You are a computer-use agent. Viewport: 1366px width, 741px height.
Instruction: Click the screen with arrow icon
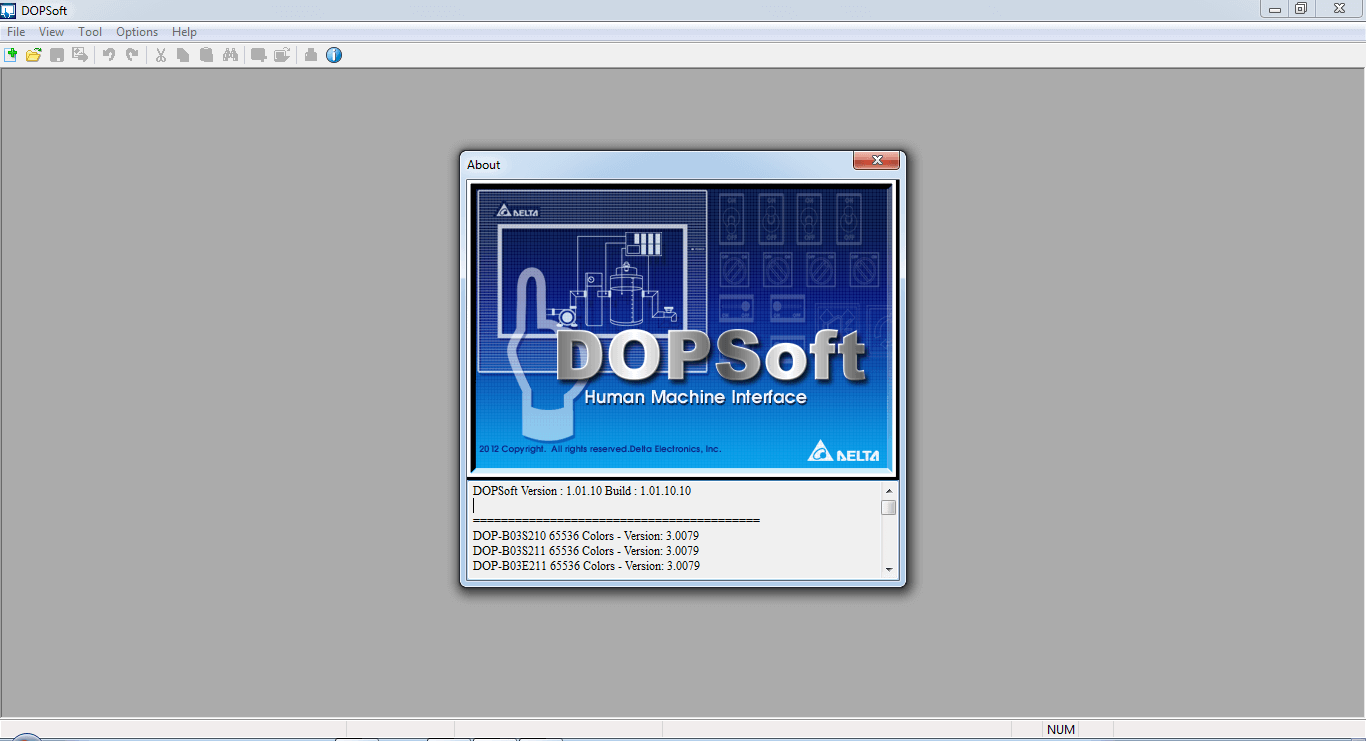(282, 55)
